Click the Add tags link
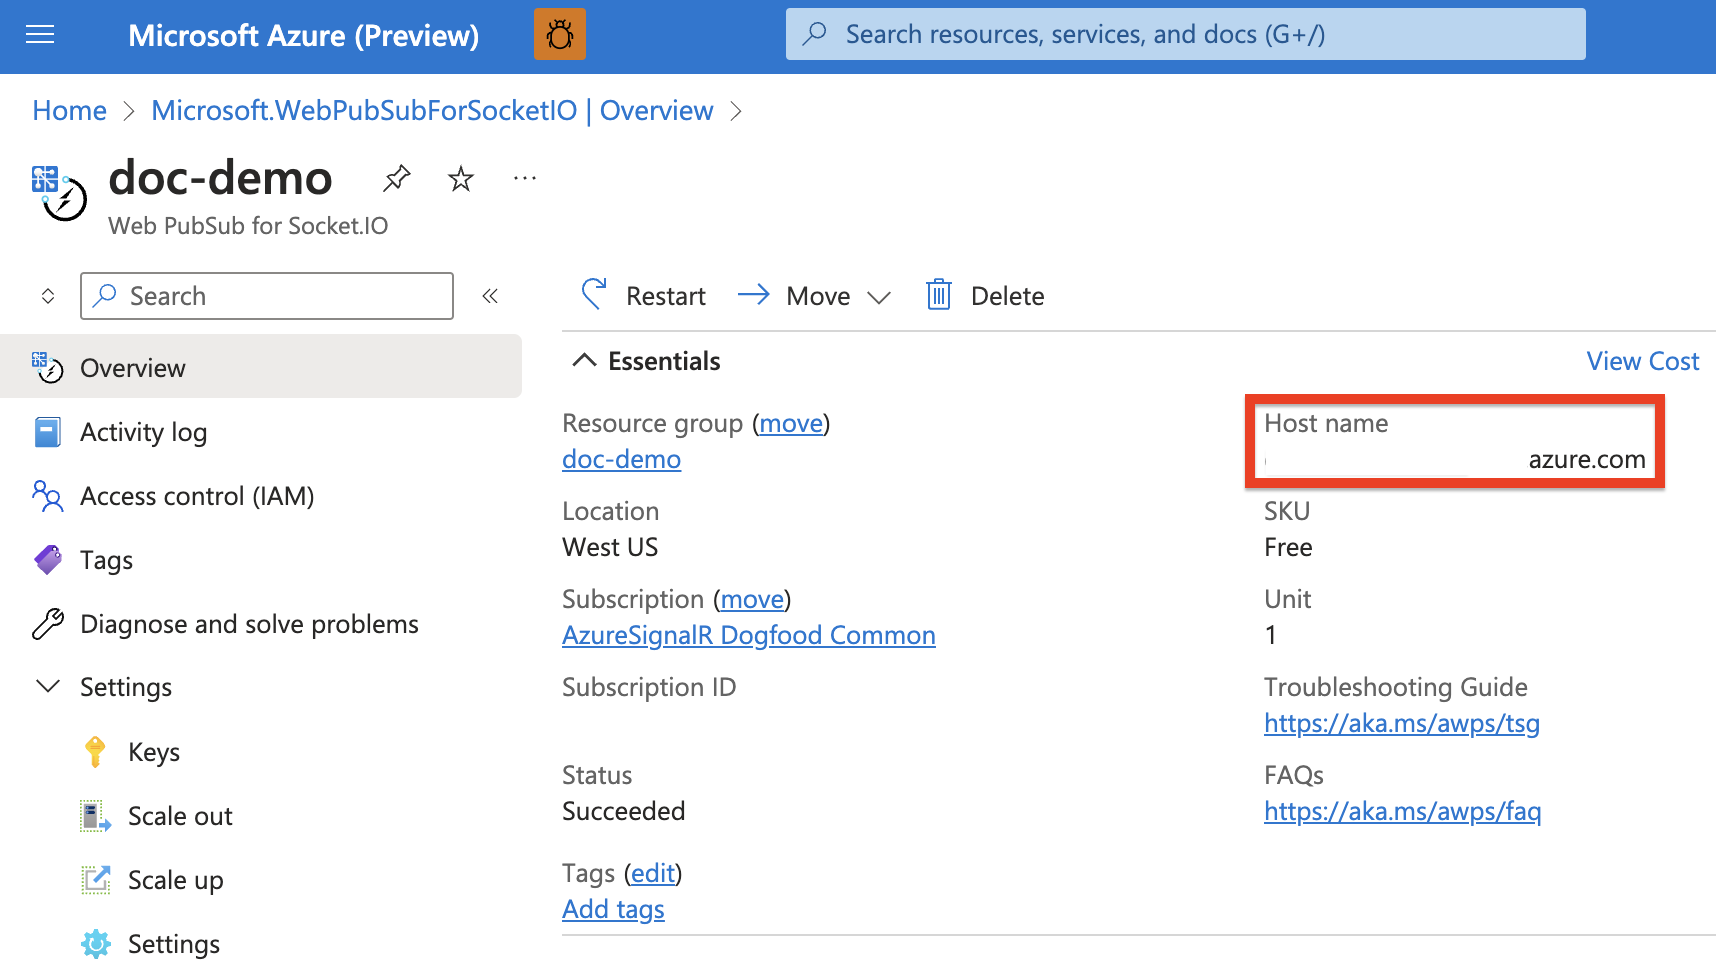1716x972 pixels. [x=613, y=909]
